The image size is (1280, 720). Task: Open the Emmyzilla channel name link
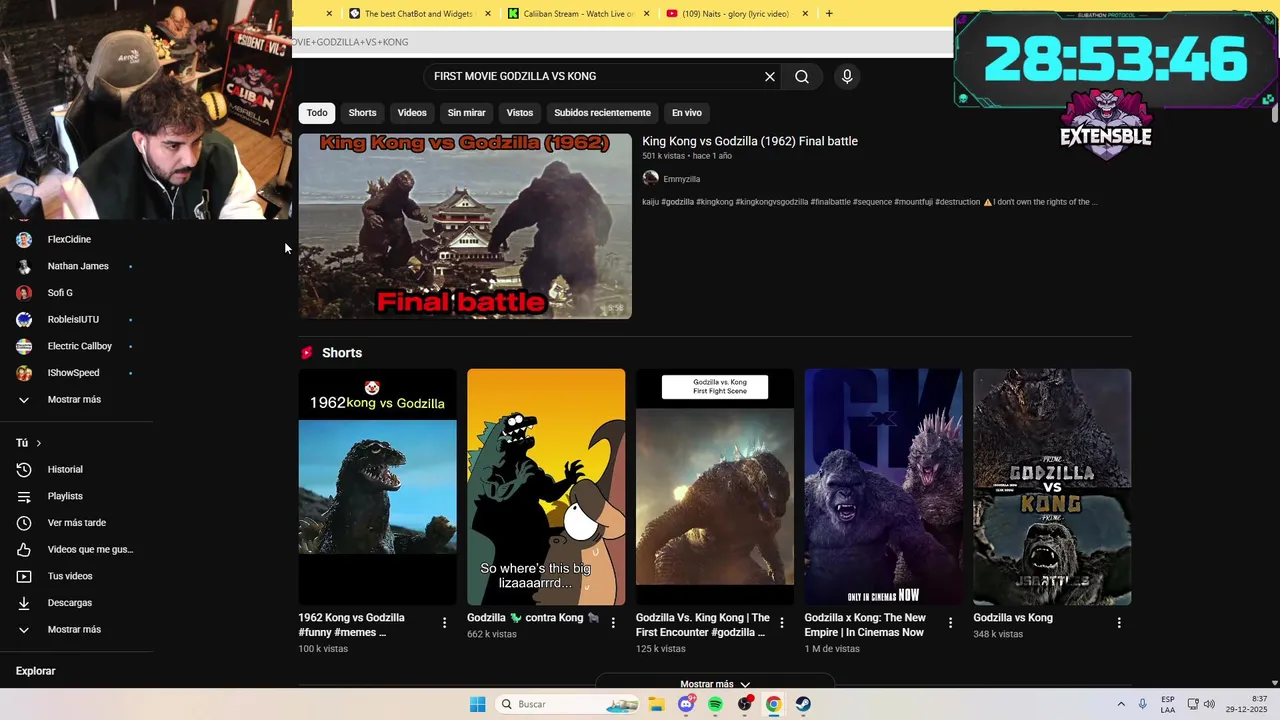coord(682,179)
